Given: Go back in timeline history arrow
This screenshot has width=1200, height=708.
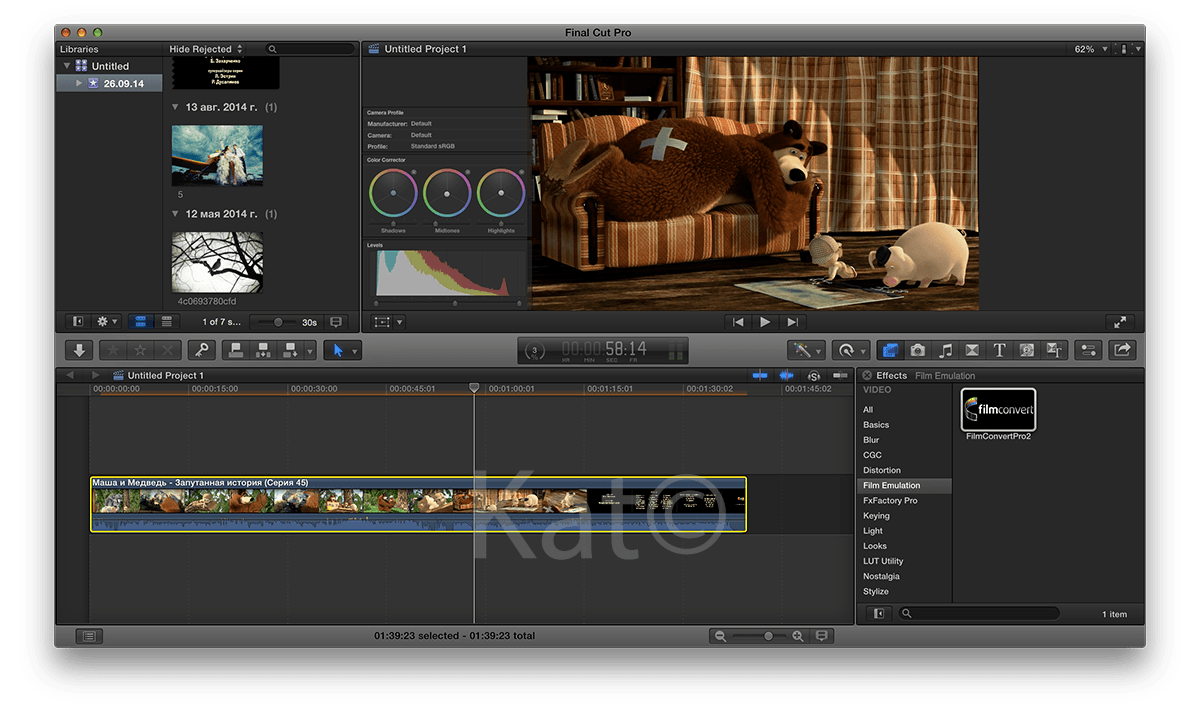Looking at the screenshot, I should click(70, 376).
